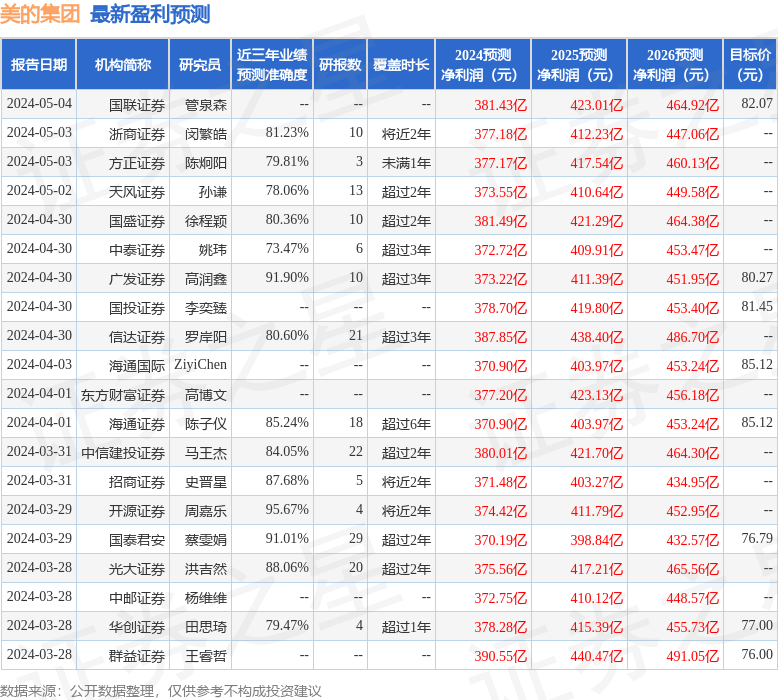The image size is (778, 700).
Task: Select the 2026预测净利润 column header
Action: tap(675, 64)
